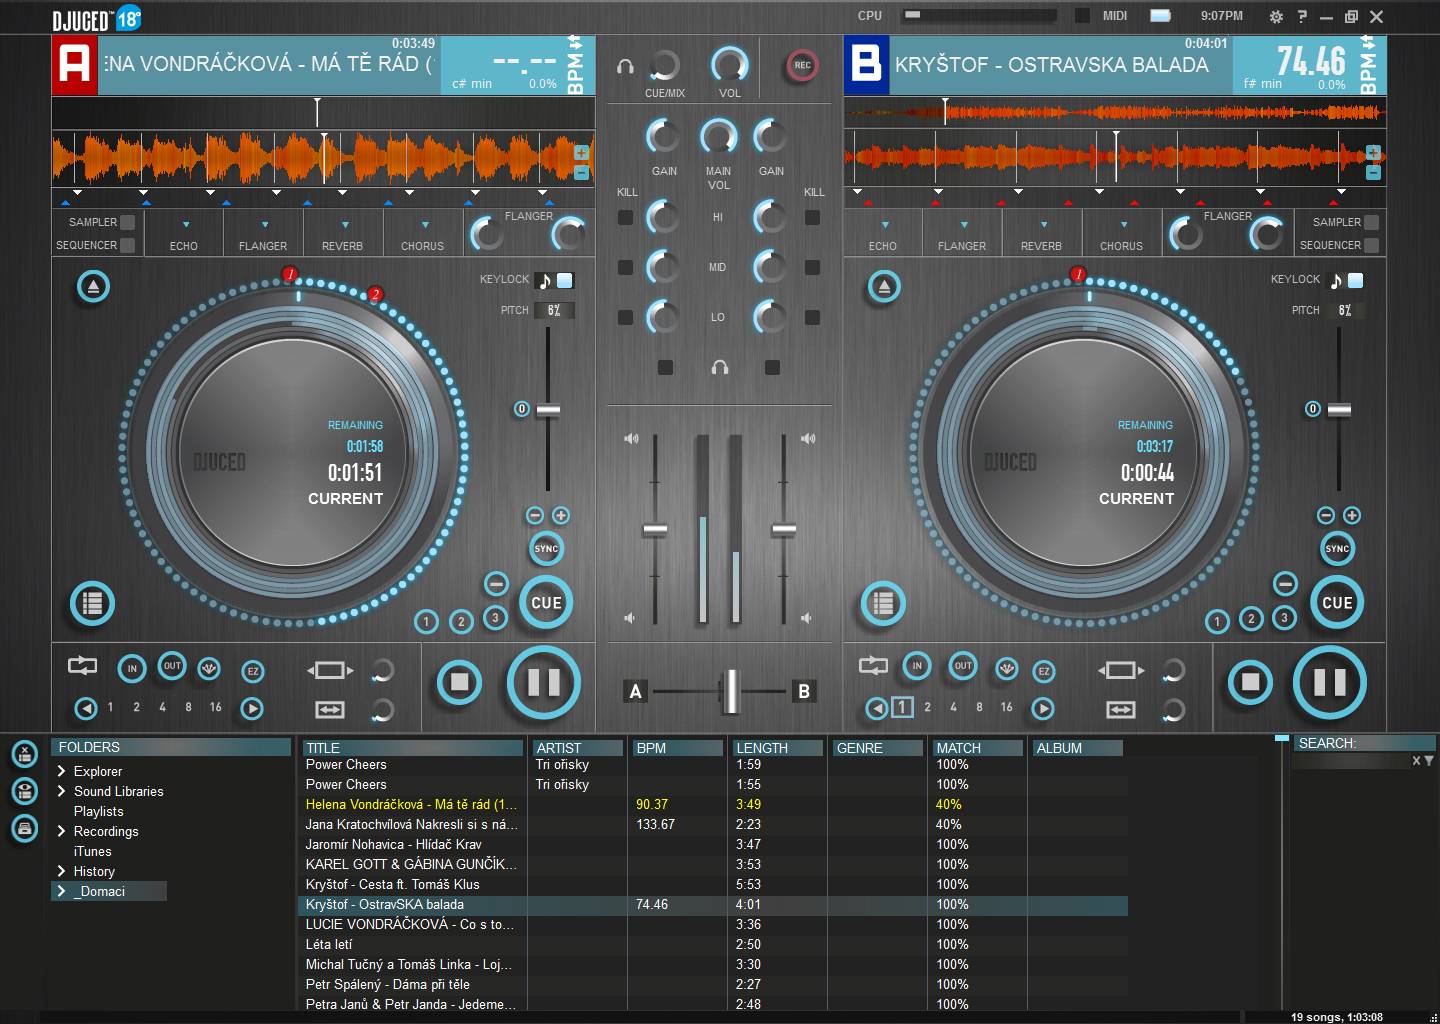Trigger hot cue 2 on deck B
This screenshot has width=1440, height=1024.
click(x=1250, y=619)
